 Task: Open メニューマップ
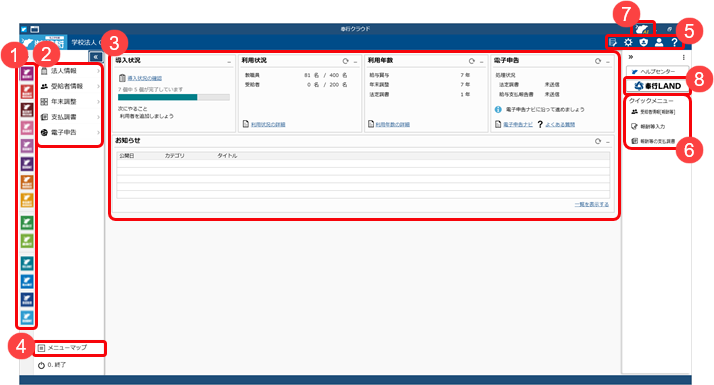[x=69, y=348]
